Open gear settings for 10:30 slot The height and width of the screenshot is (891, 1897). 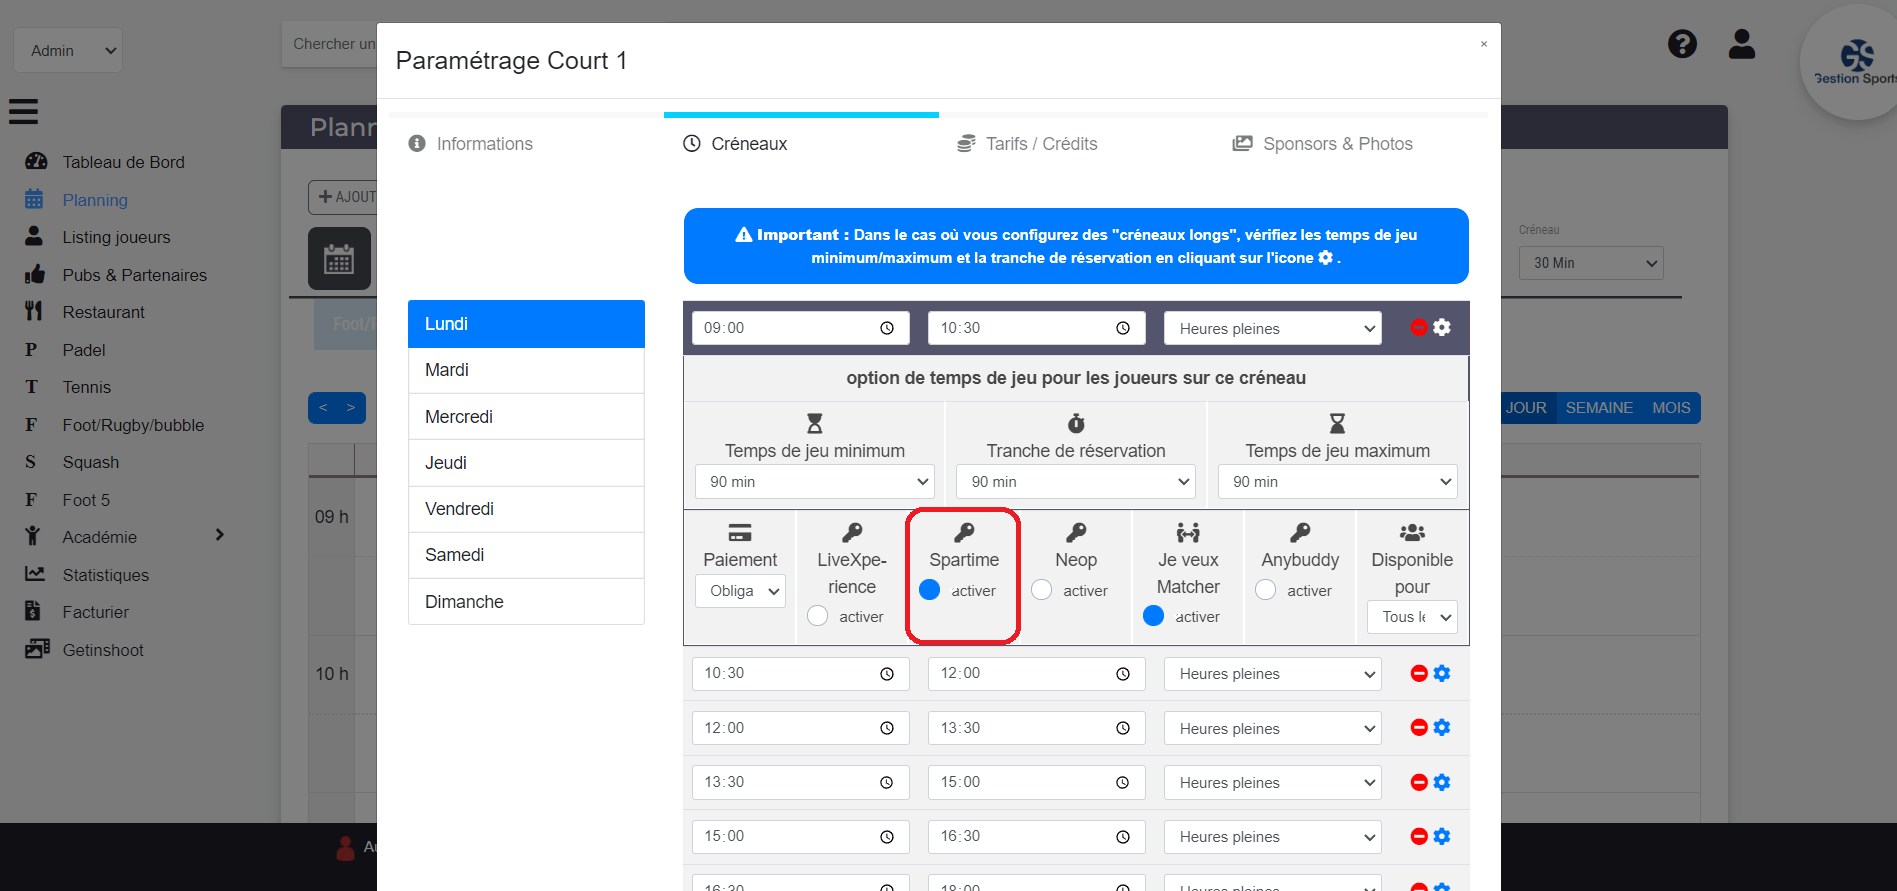point(1442,673)
